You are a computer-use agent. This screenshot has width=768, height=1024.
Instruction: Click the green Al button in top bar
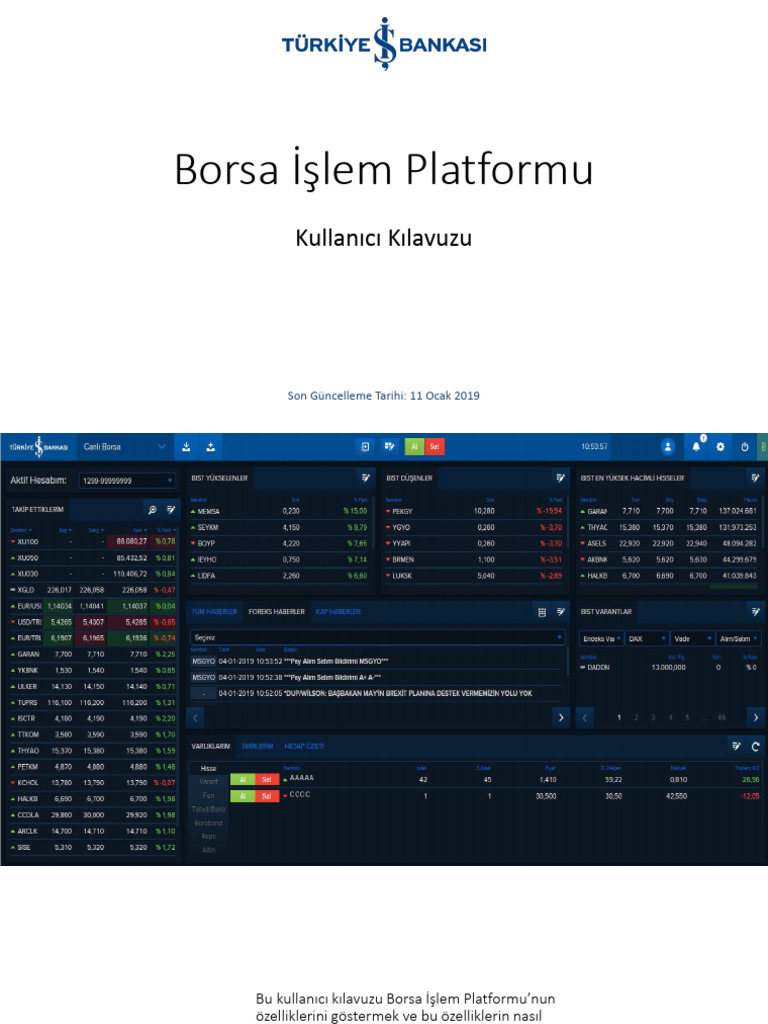coord(414,447)
